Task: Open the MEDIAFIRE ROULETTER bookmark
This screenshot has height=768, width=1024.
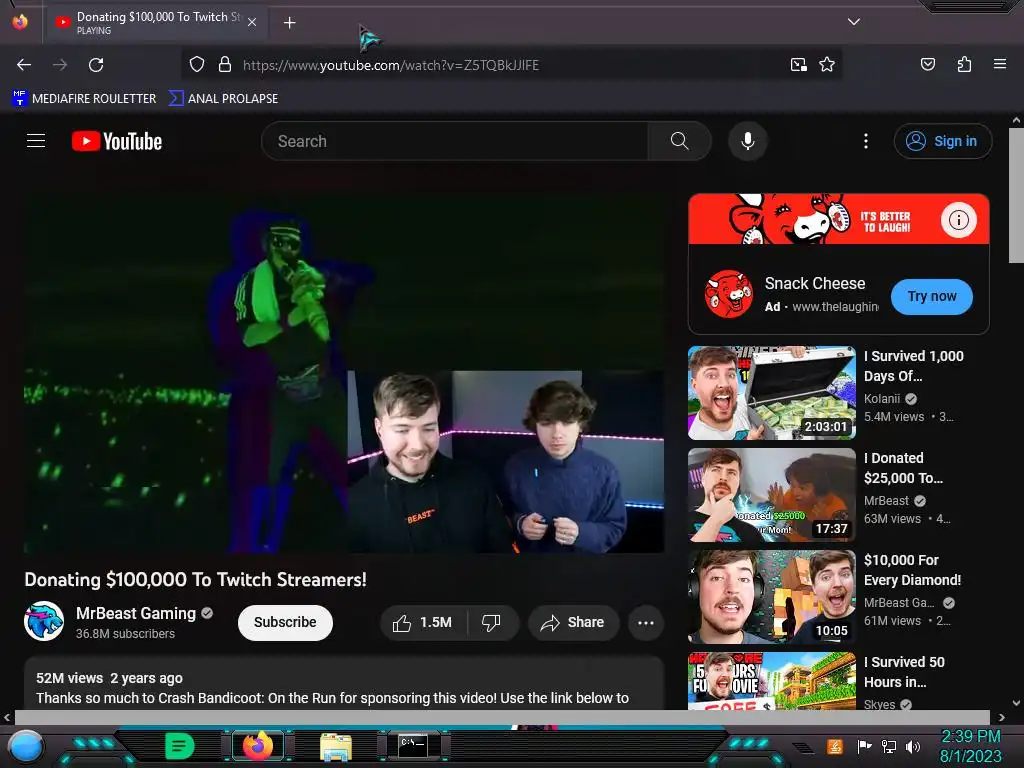Action: 84,99
